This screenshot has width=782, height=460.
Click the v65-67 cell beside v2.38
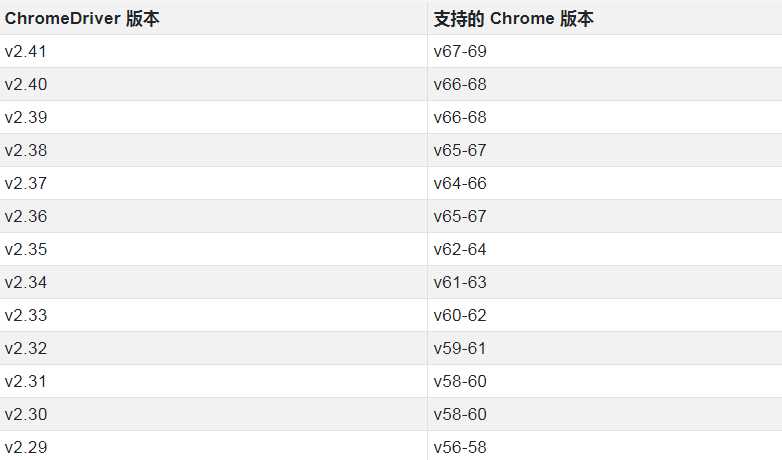click(604, 150)
